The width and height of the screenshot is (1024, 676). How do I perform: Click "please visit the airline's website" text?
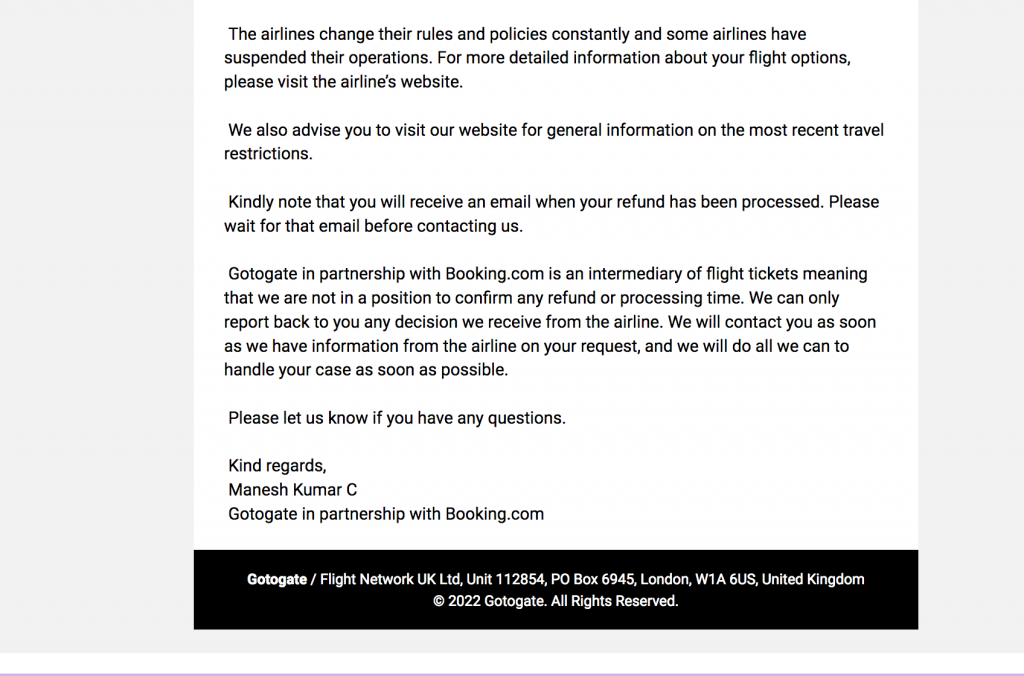tap(343, 82)
